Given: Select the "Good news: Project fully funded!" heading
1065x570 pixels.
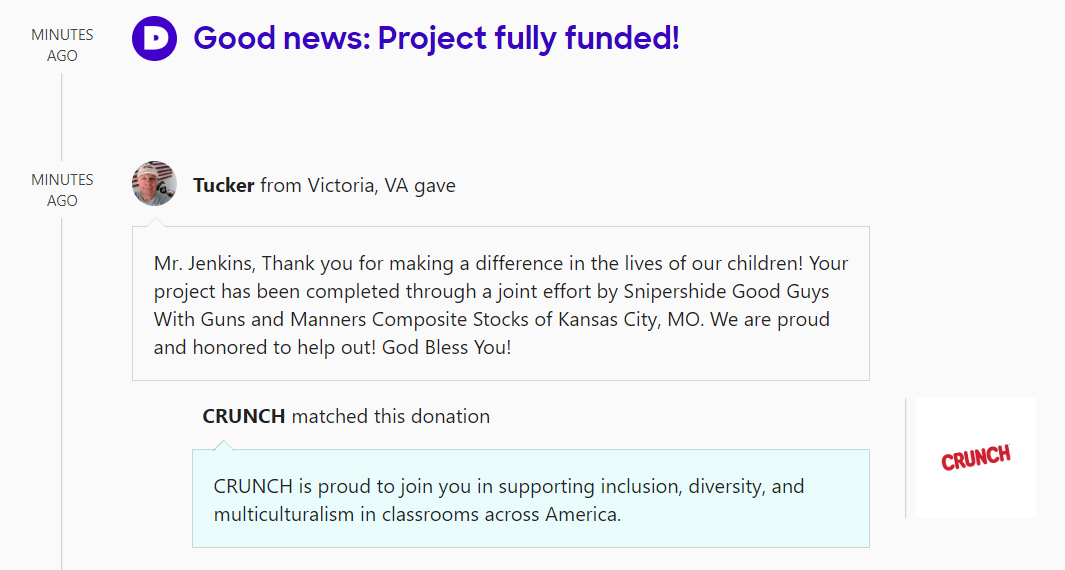Looking at the screenshot, I should coord(436,39).
